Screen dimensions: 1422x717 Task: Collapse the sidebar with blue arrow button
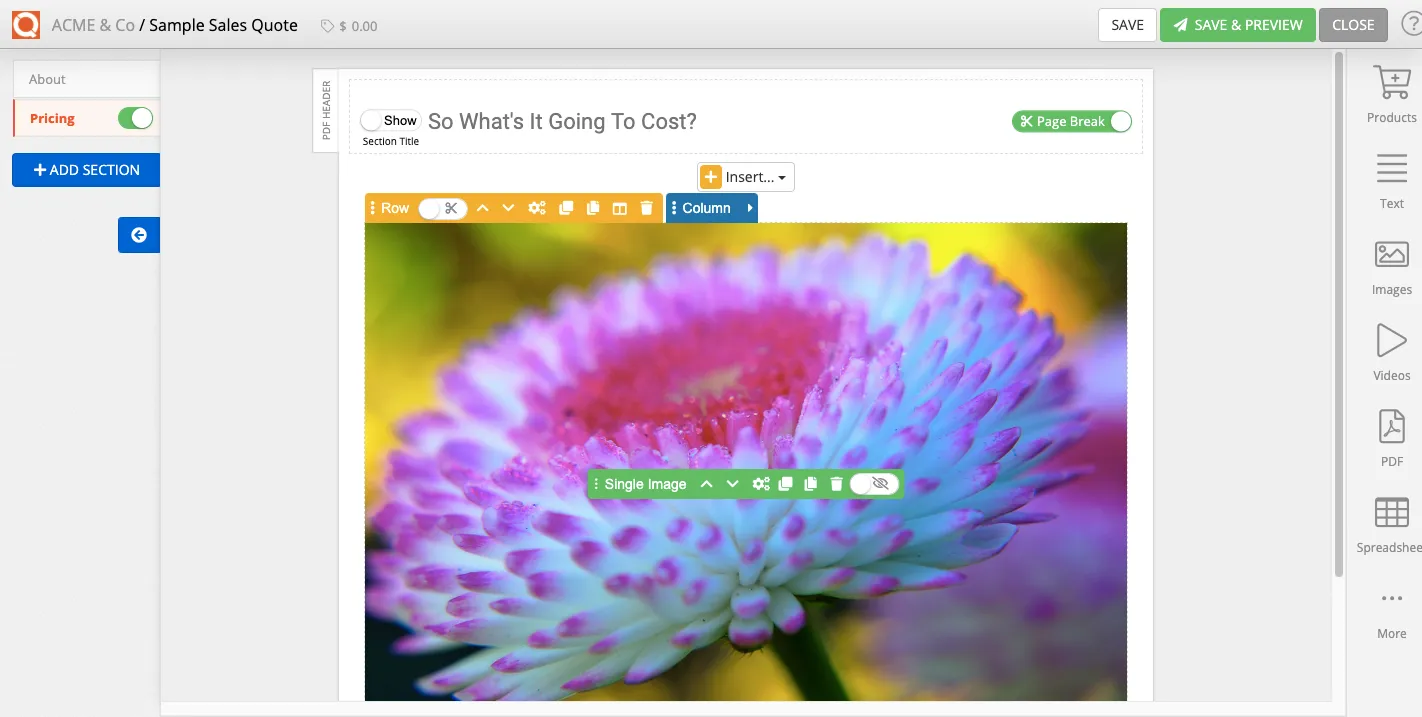pyautogui.click(x=138, y=234)
